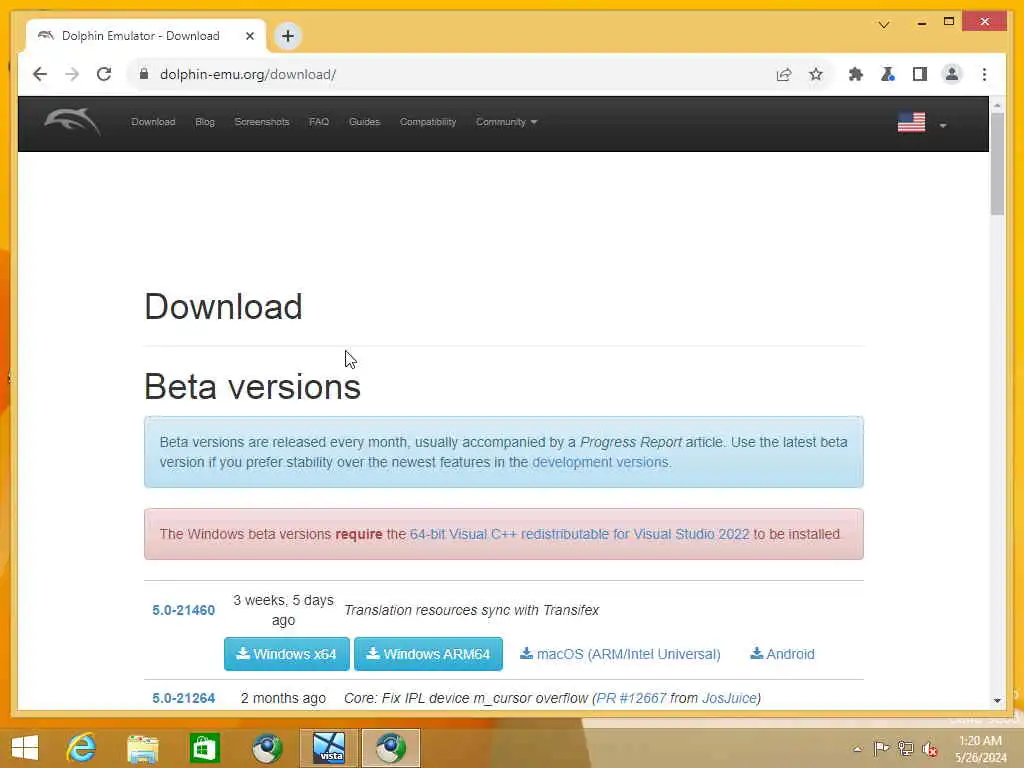Open the Compatibility nav item
Image resolution: width=1024 pixels, height=768 pixels.
(428, 122)
